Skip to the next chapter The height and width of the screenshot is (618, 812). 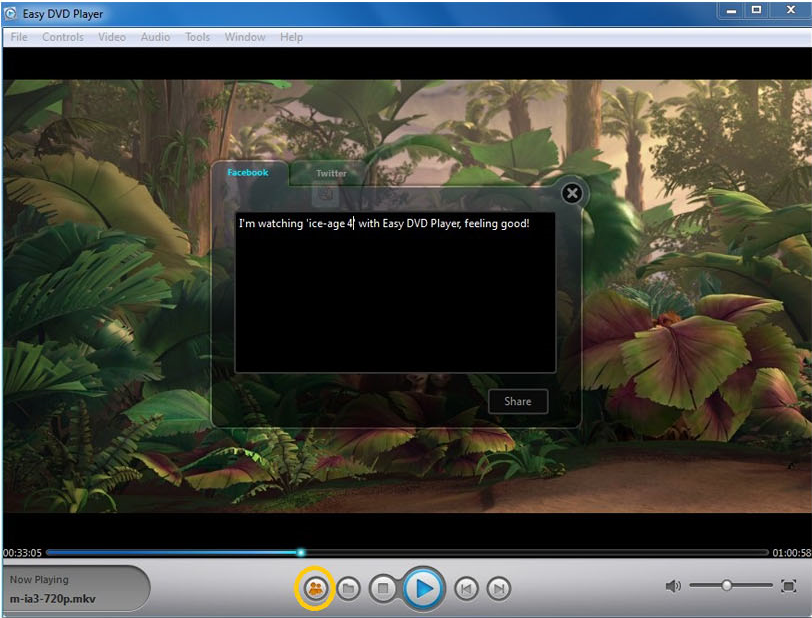coord(499,589)
